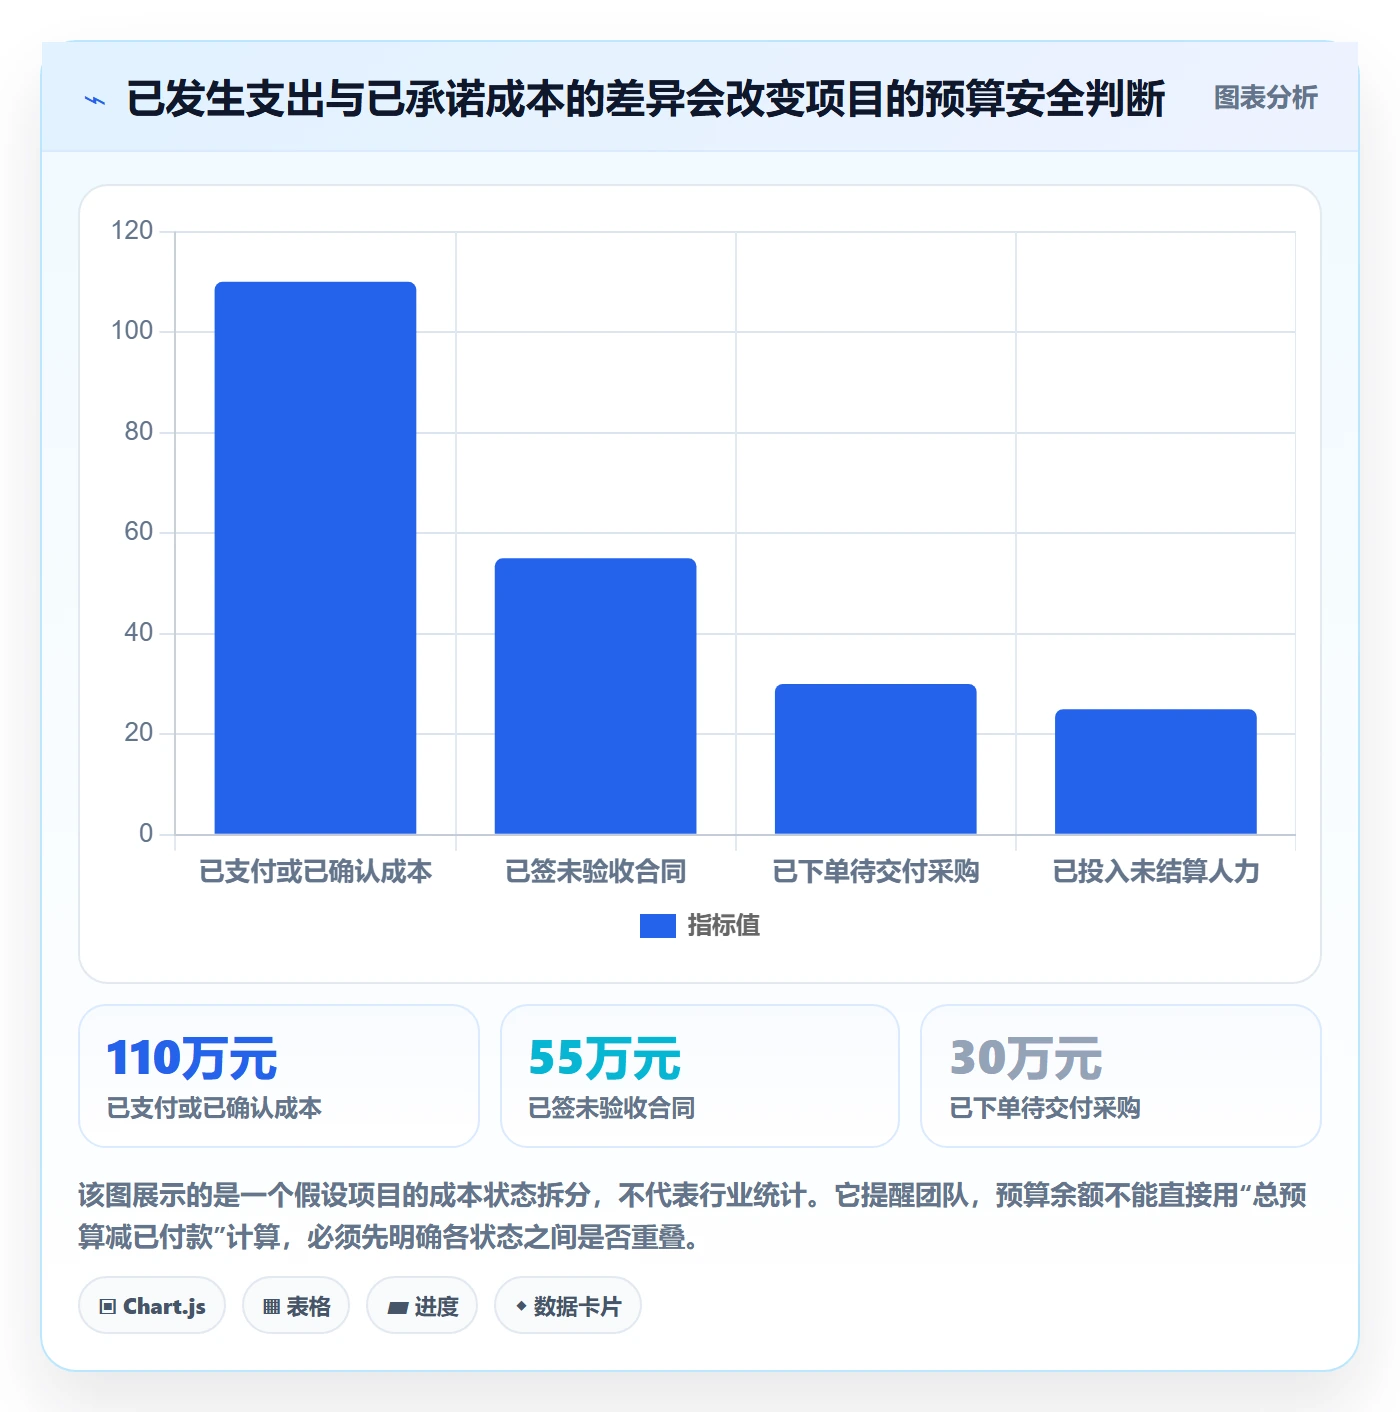This screenshot has width=1400, height=1412.
Task: Toggle the 指标值 legend color box
Action: point(657,925)
